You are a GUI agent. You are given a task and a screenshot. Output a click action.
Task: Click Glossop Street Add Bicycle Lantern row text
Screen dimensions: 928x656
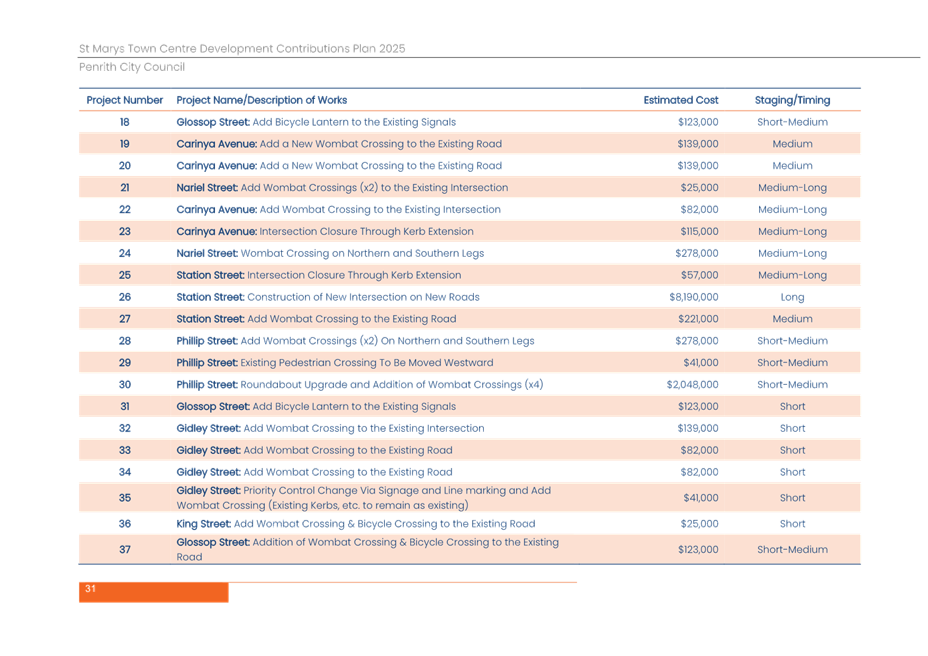tap(315, 407)
